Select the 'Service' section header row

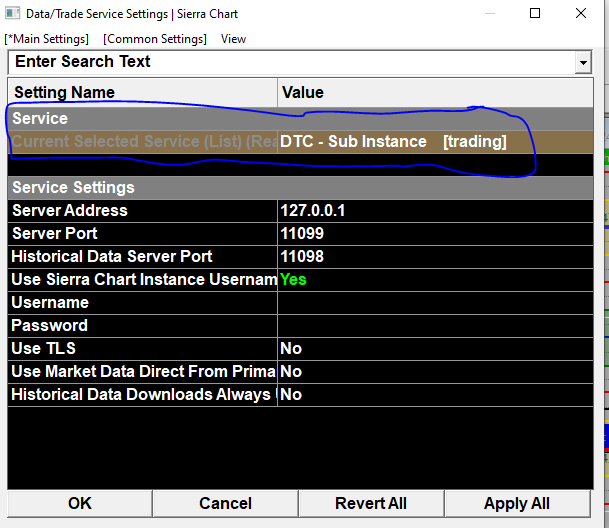300,118
